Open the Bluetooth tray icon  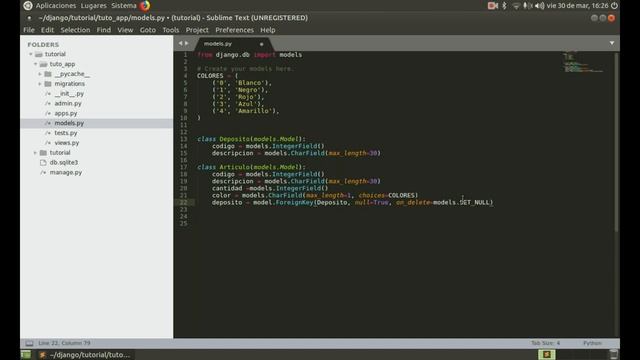[504, 6]
